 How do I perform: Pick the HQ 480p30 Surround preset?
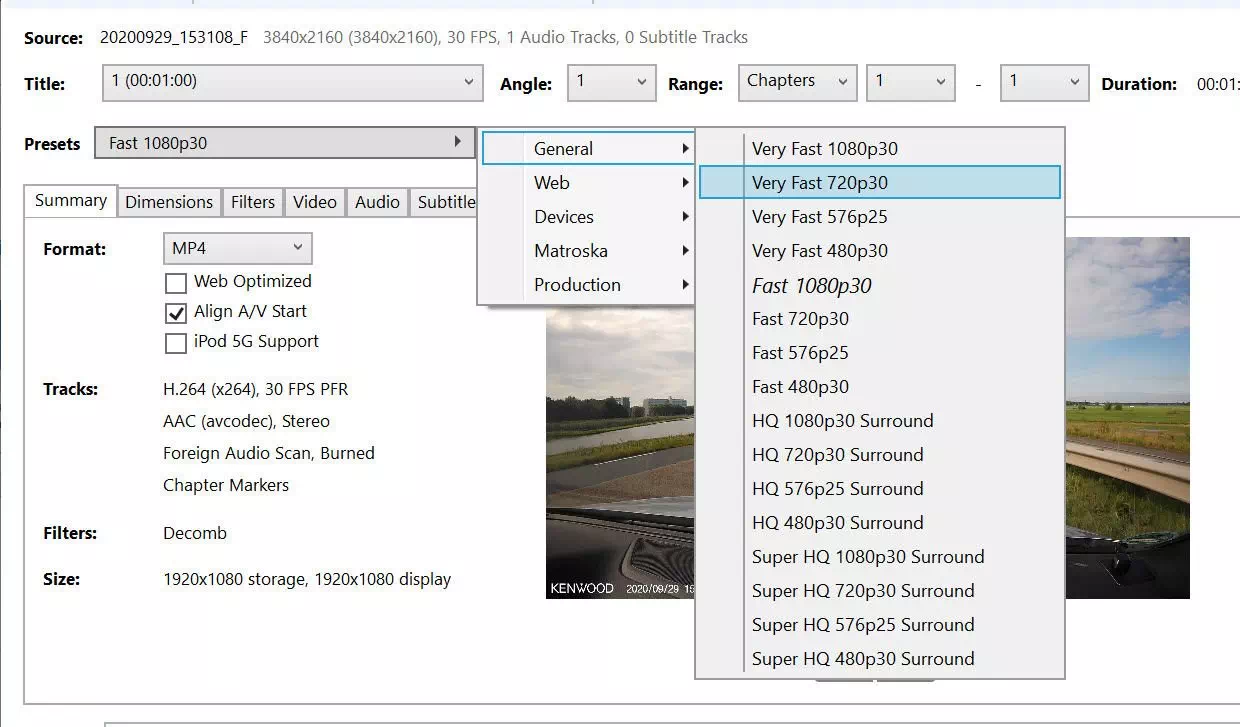pos(880,523)
